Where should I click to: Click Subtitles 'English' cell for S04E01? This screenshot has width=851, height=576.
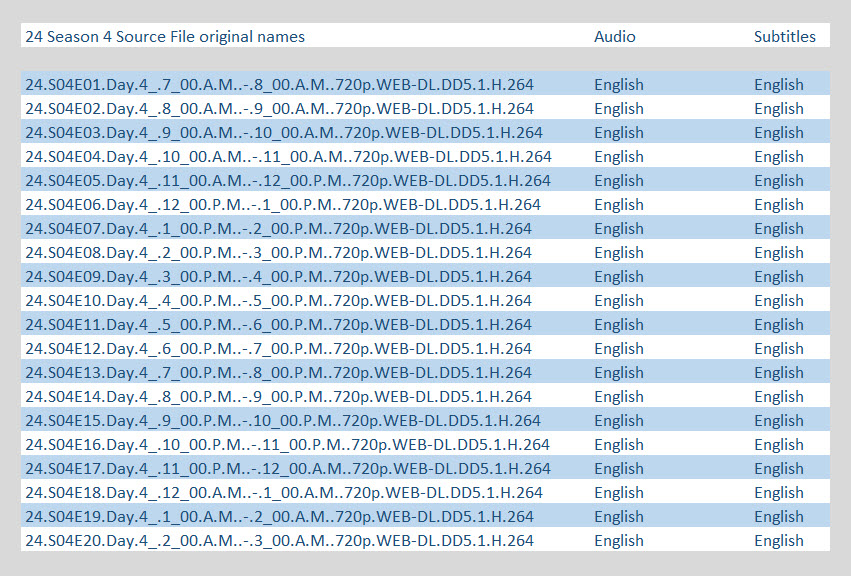[x=779, y=85]
